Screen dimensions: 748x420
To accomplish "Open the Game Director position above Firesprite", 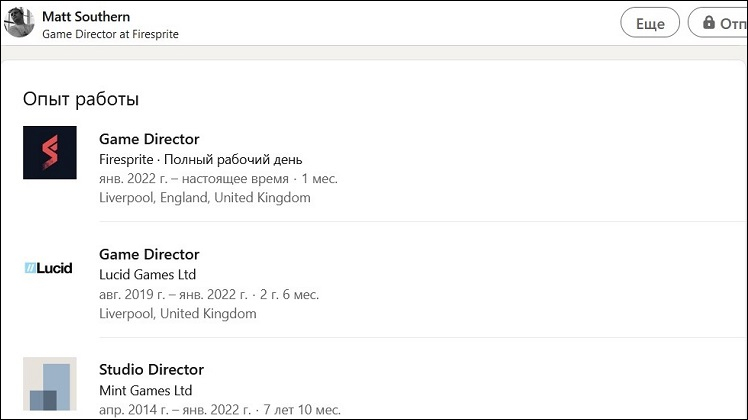I will (x=149, y=139).
